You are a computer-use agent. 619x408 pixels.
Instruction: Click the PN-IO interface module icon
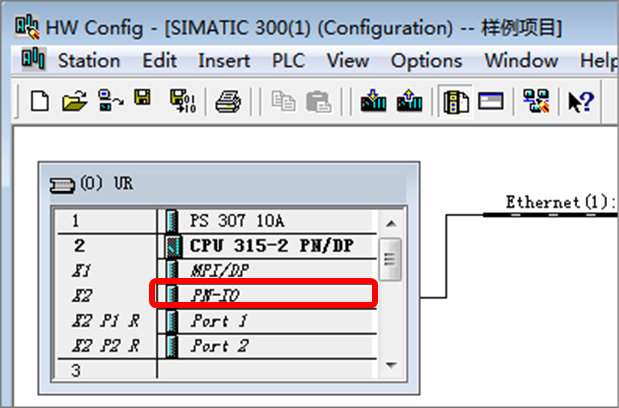coord(172,295)
